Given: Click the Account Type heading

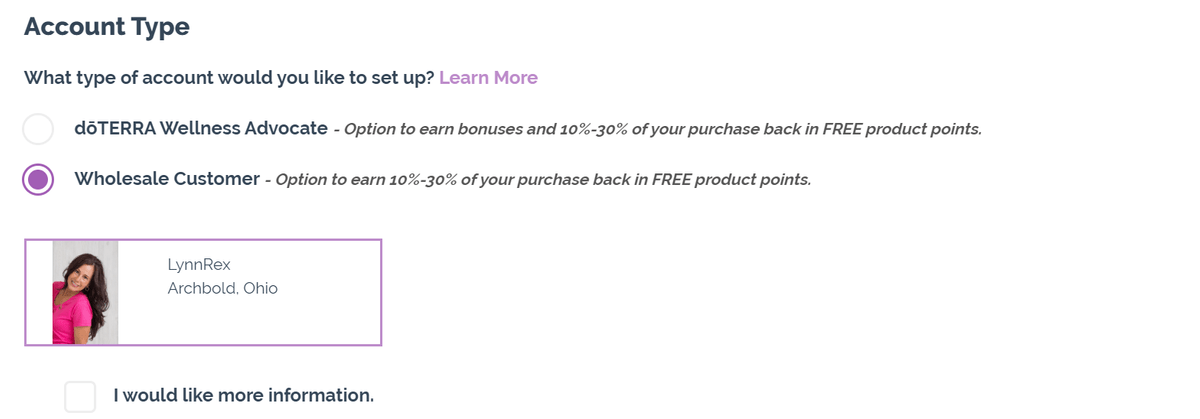Looking at the screenshot, I should point(107,27).
